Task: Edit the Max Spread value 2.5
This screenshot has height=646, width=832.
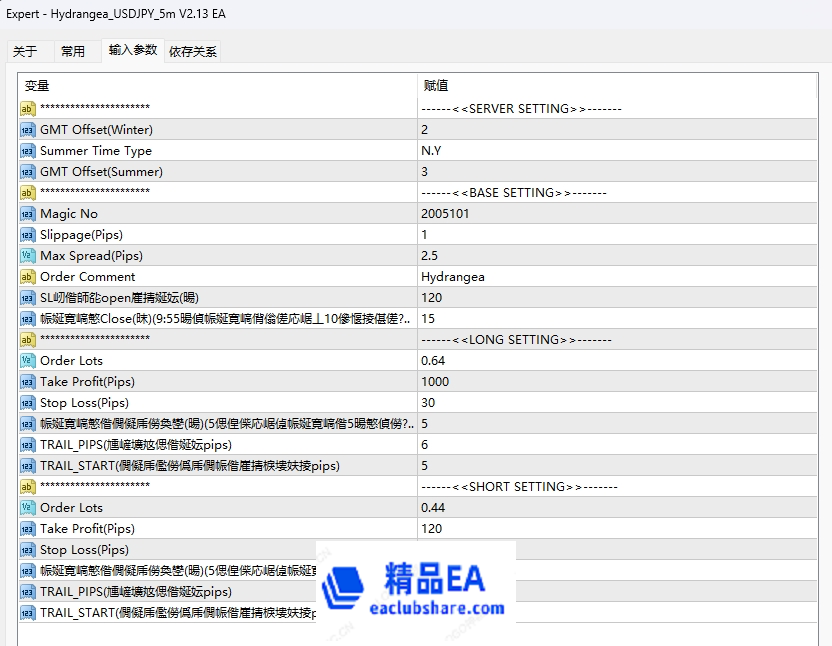Action: pos(430,256)
